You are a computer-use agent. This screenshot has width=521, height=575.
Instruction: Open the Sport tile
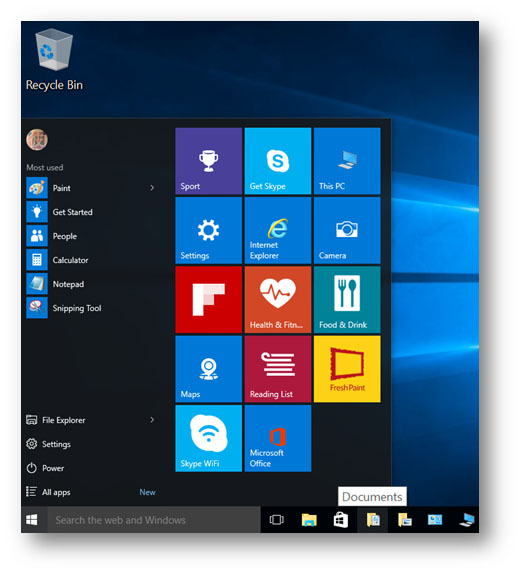click(209, 161)
